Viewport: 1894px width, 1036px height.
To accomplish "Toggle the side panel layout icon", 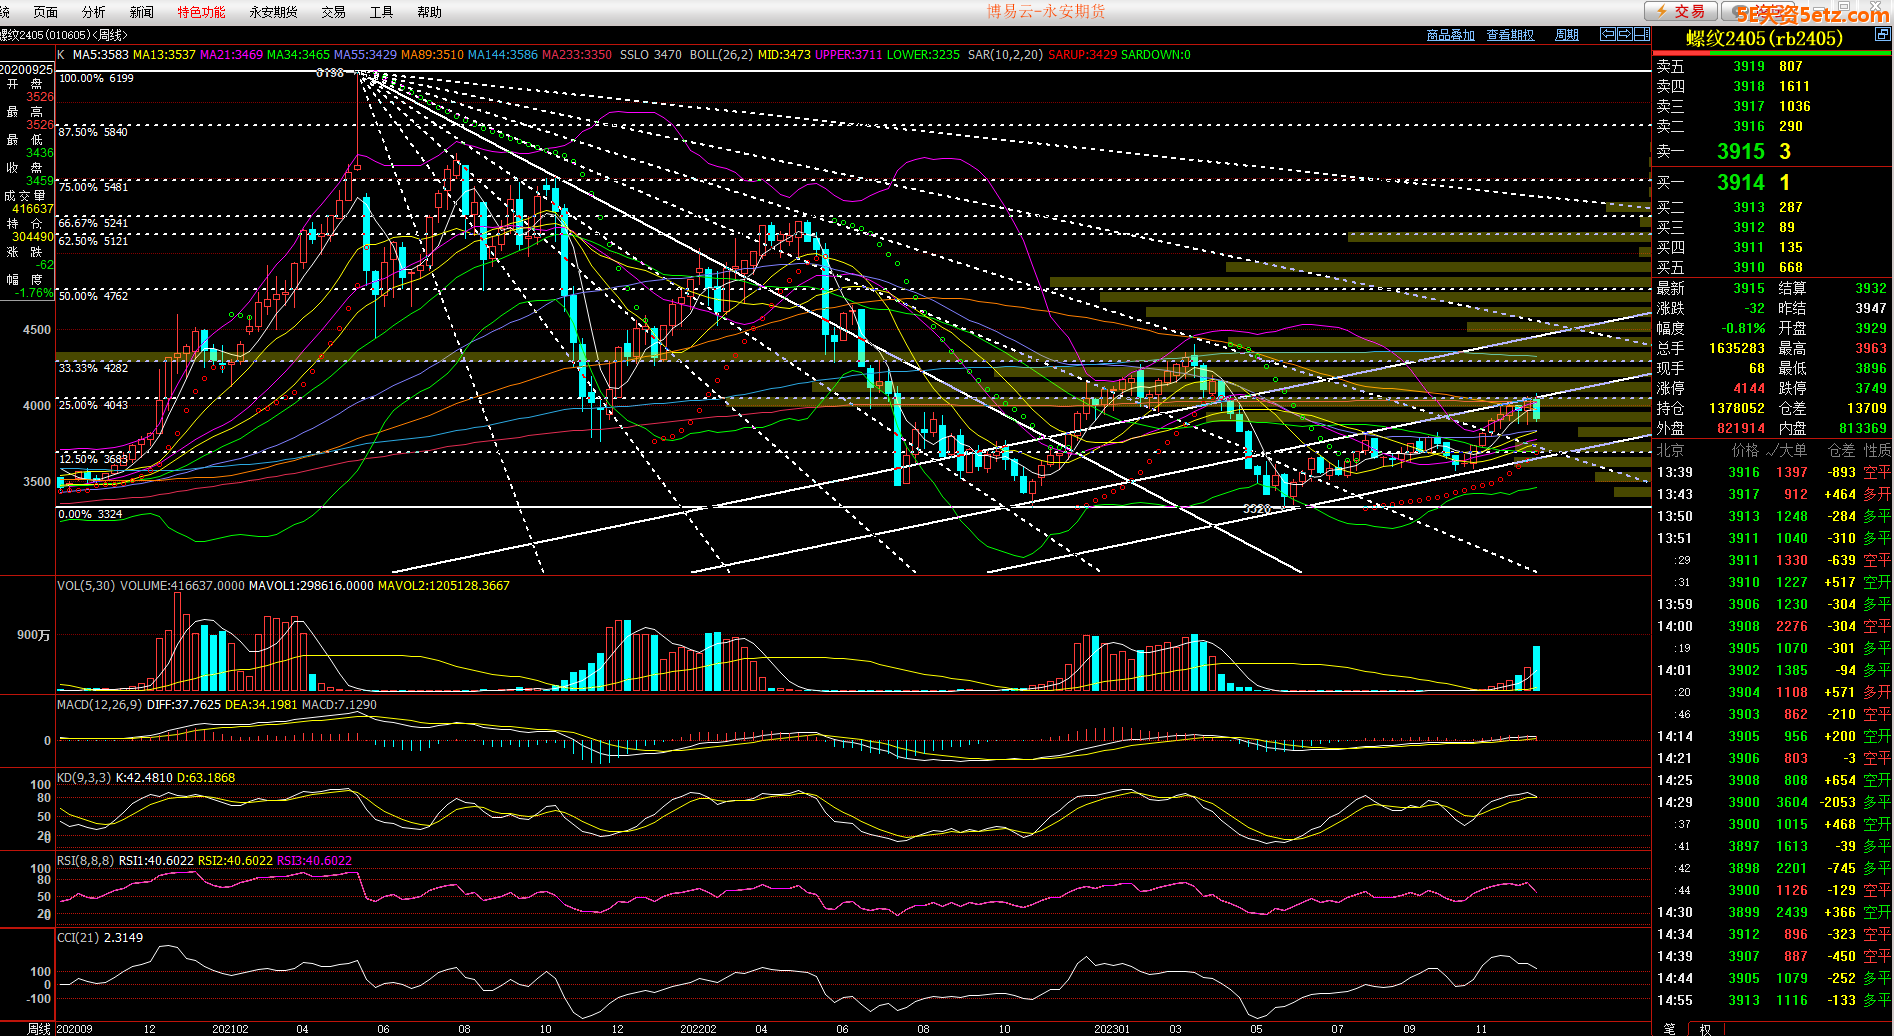I will point(1641,34).
